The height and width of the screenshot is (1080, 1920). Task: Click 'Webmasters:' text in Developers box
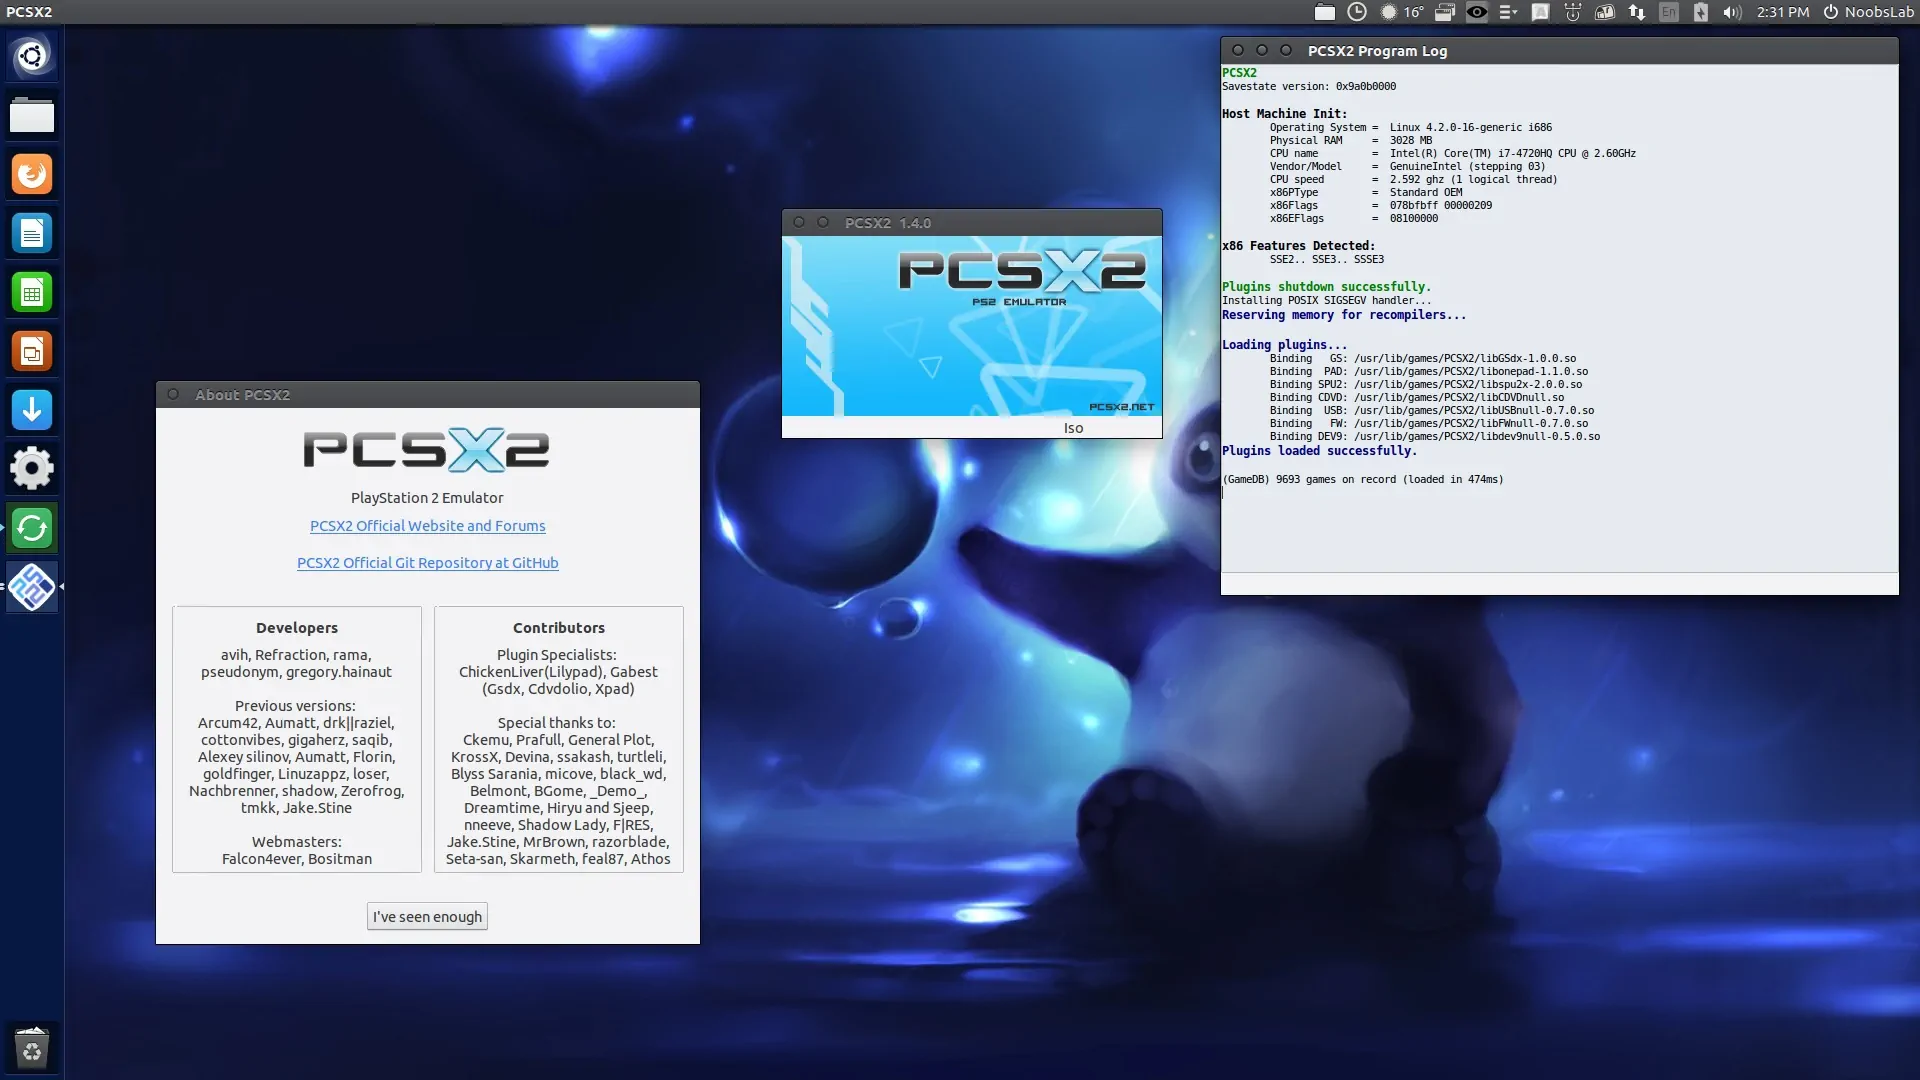(296, 842)
